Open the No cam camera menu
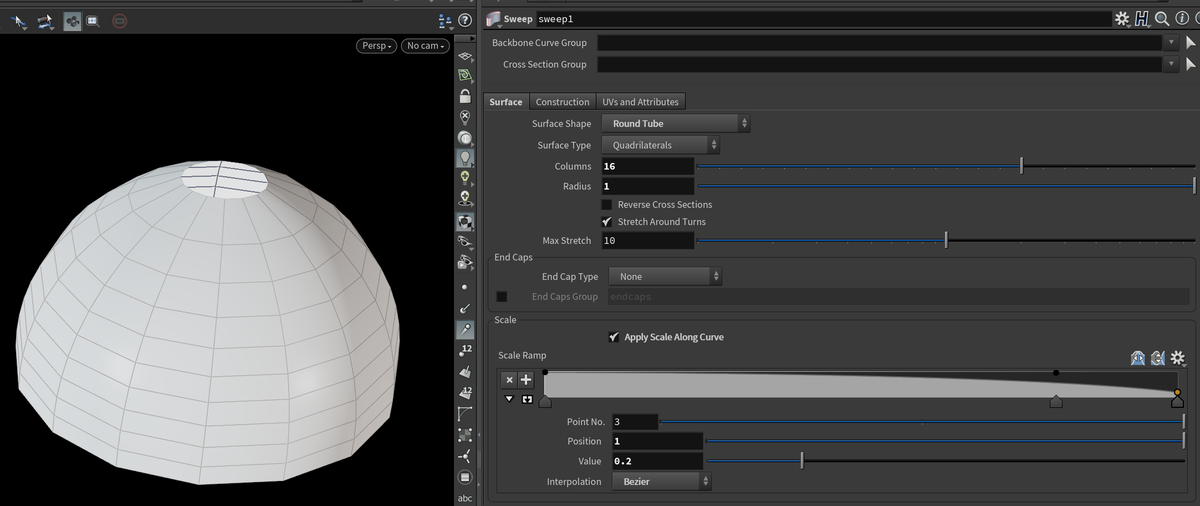Image resolution: width=1200 pixels, height=506 pixels. click(x=425, y=46)
